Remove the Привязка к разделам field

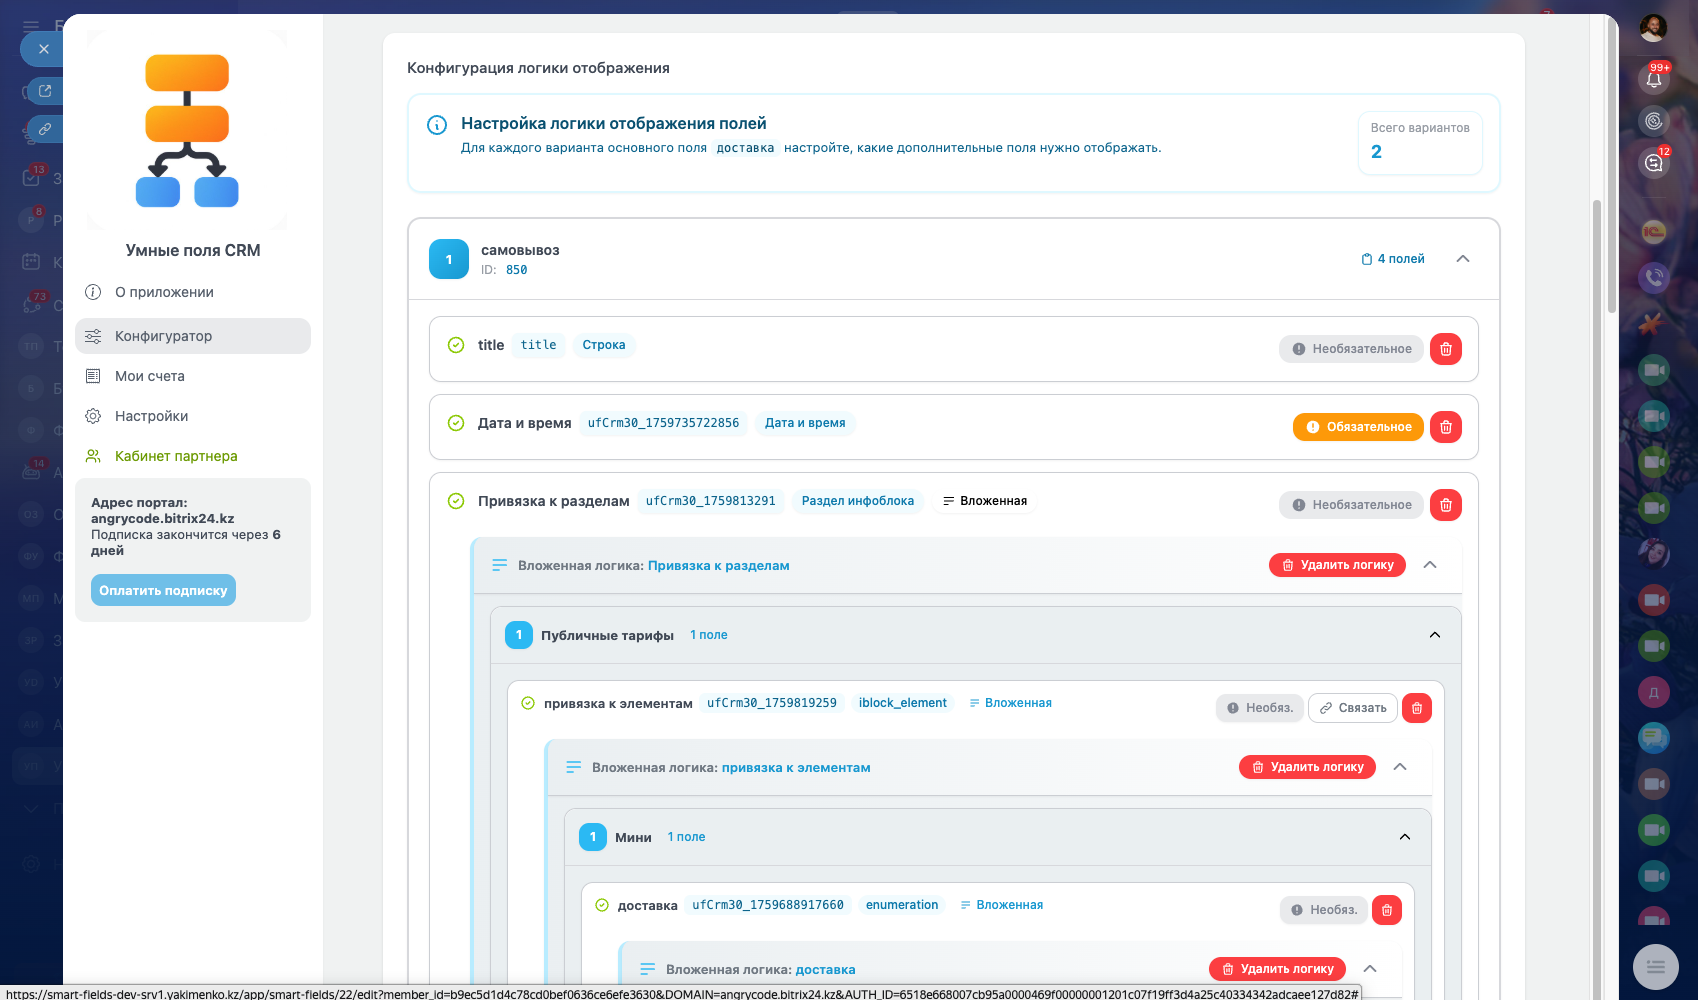coord(1445,505)
